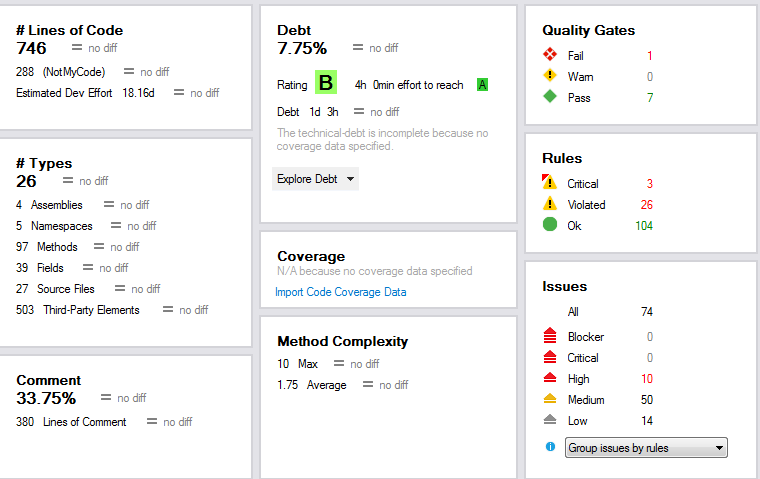Click the 5 Namespaces entry
Viewport: 760px width, 479px height.
click(x=54, y=226)
